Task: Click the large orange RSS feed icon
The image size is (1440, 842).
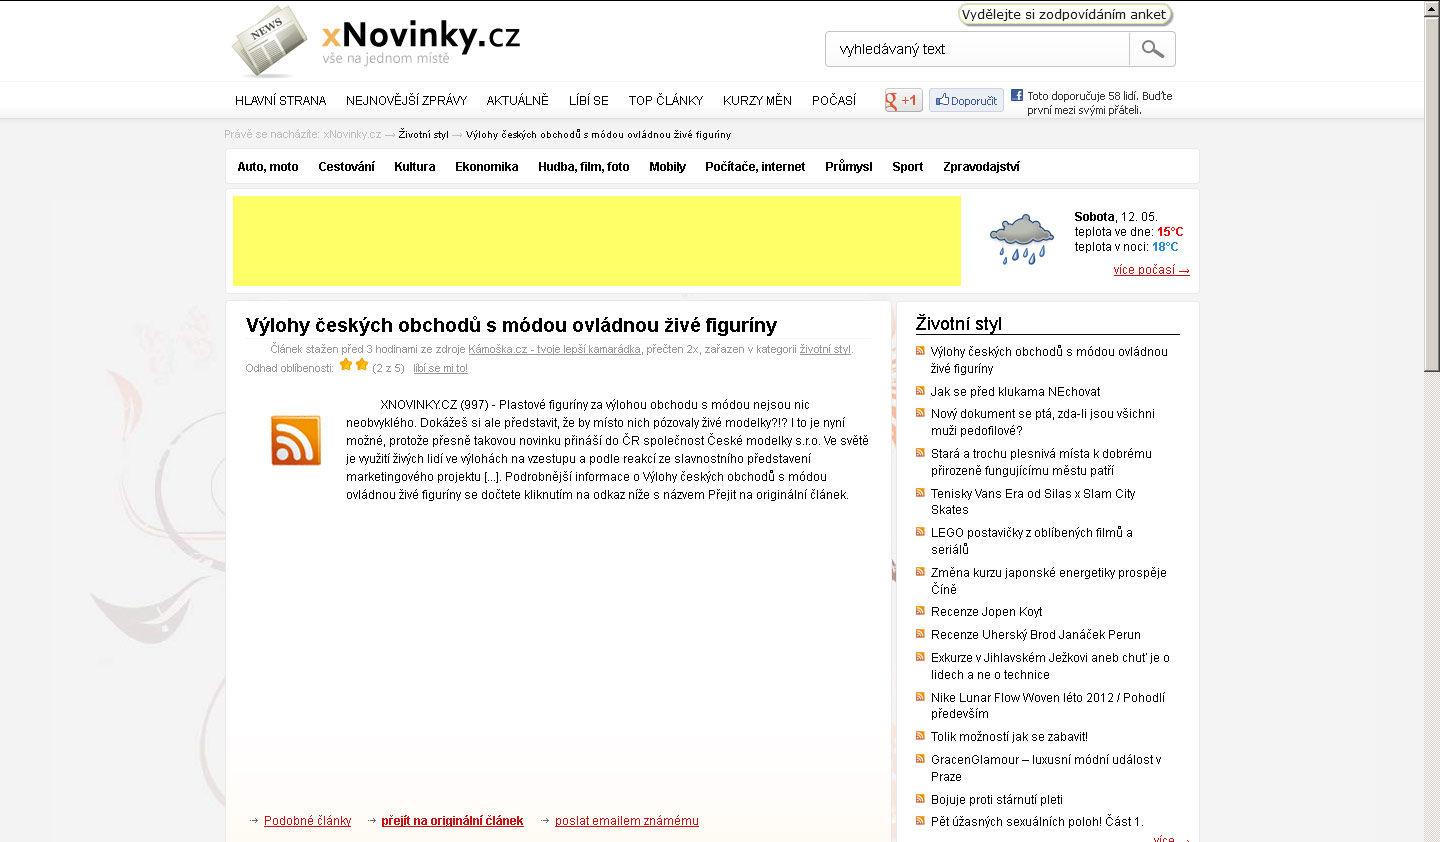Action: 296,440
